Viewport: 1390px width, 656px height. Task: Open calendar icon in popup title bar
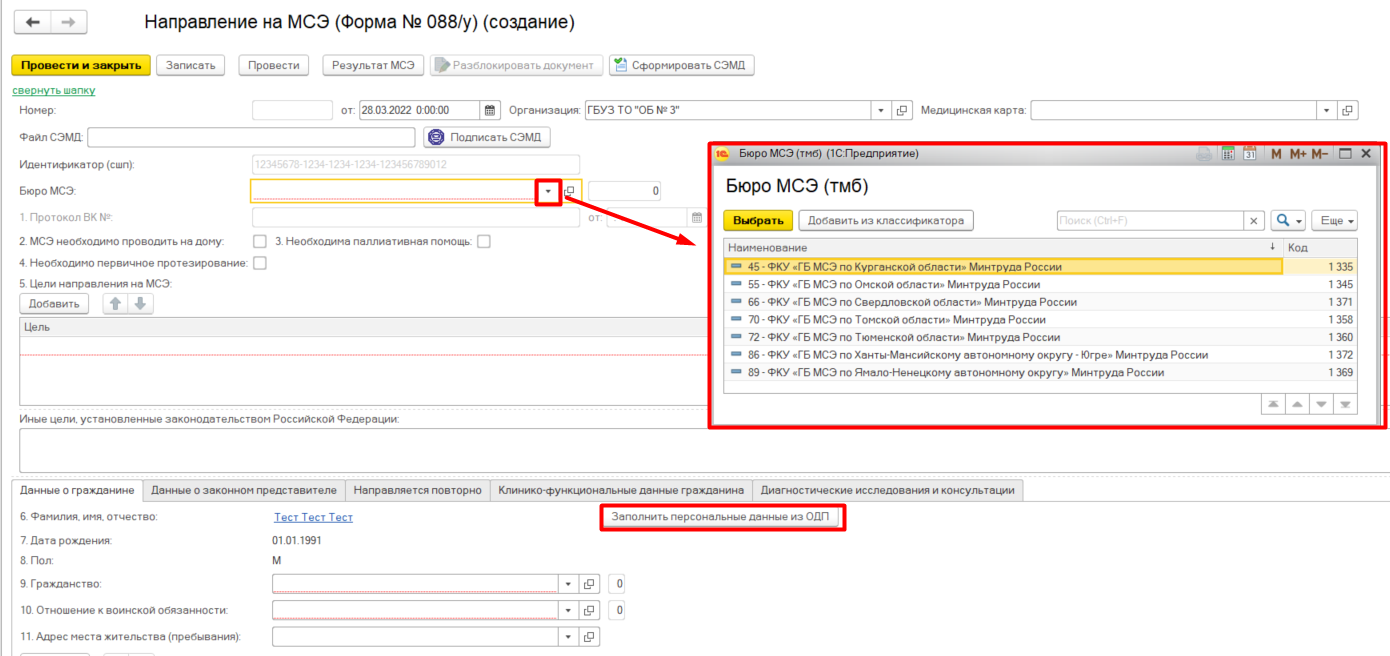click(1250, 154)
